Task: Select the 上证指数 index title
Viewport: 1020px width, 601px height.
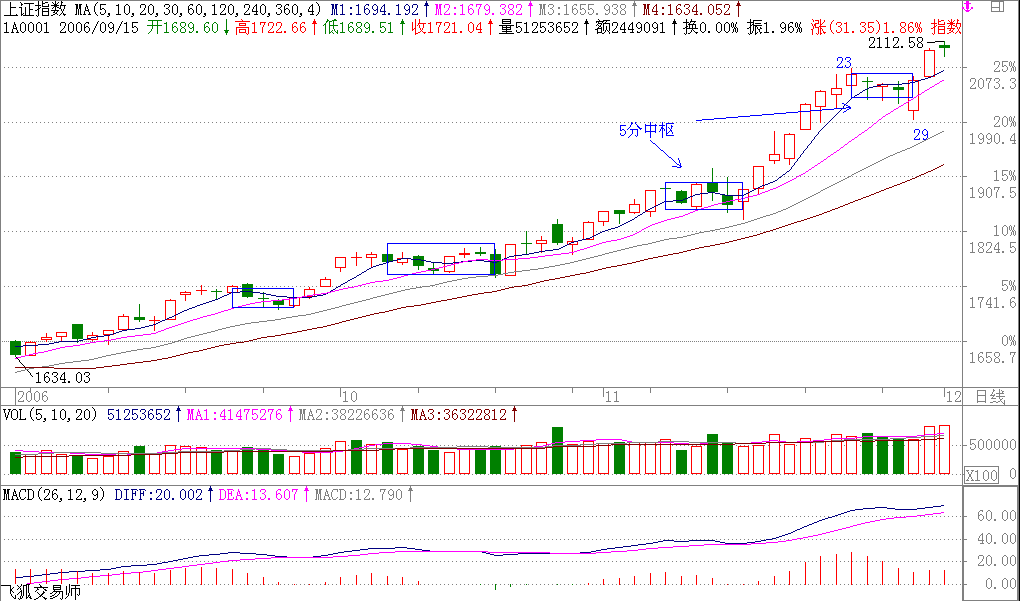Action: 35,9
